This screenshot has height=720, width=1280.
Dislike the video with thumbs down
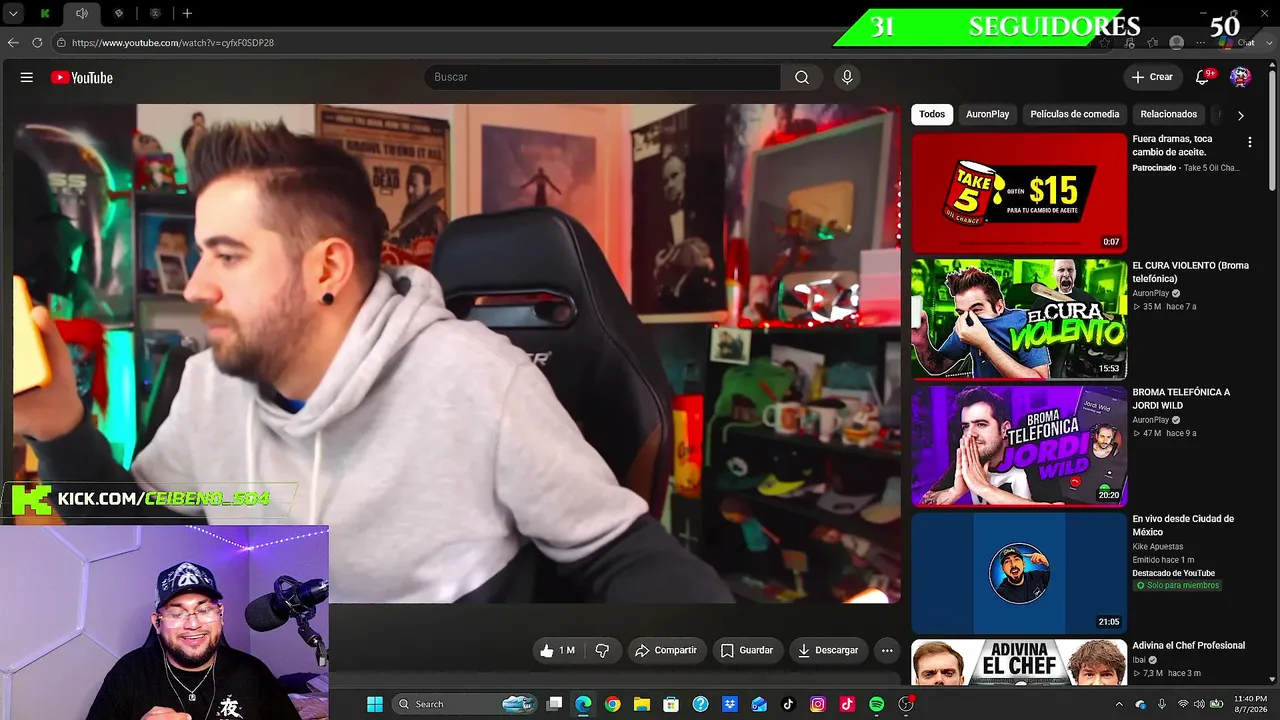tap(602, 650)
